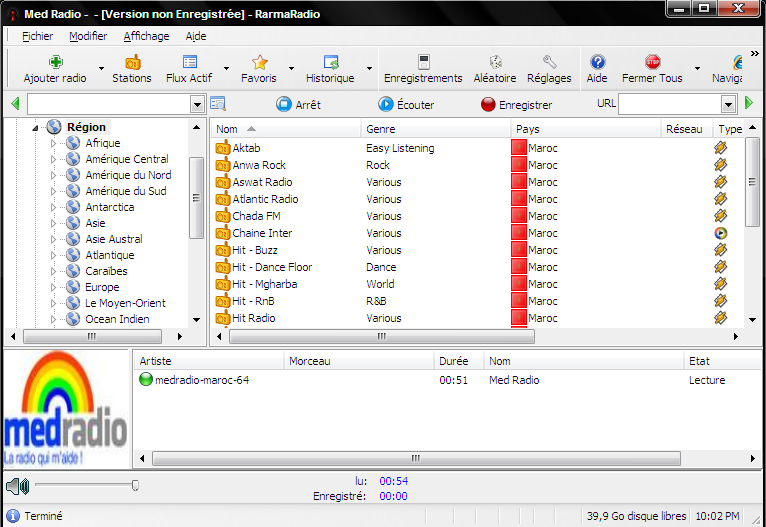Image resolution: width=766 pixels, height=527 pixels.
Task: Select the Amérique du Nord tree item
Action: [128, 175]
